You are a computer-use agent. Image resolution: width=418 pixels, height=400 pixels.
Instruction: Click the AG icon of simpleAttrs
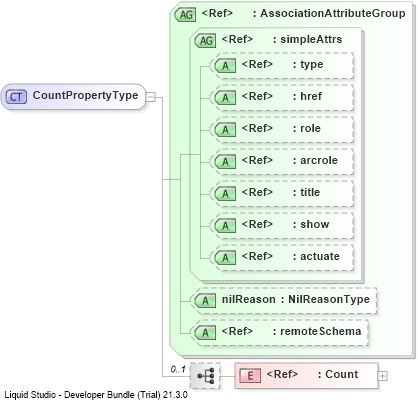(205, 40)
